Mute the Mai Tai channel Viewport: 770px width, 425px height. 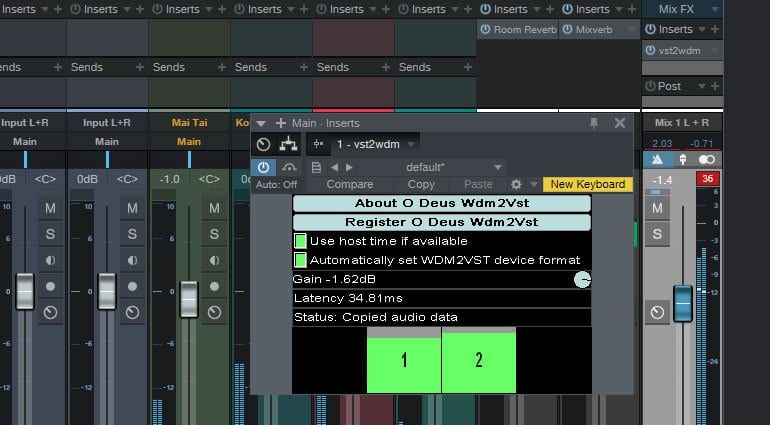pyautogui.click(x=214, y=208)
